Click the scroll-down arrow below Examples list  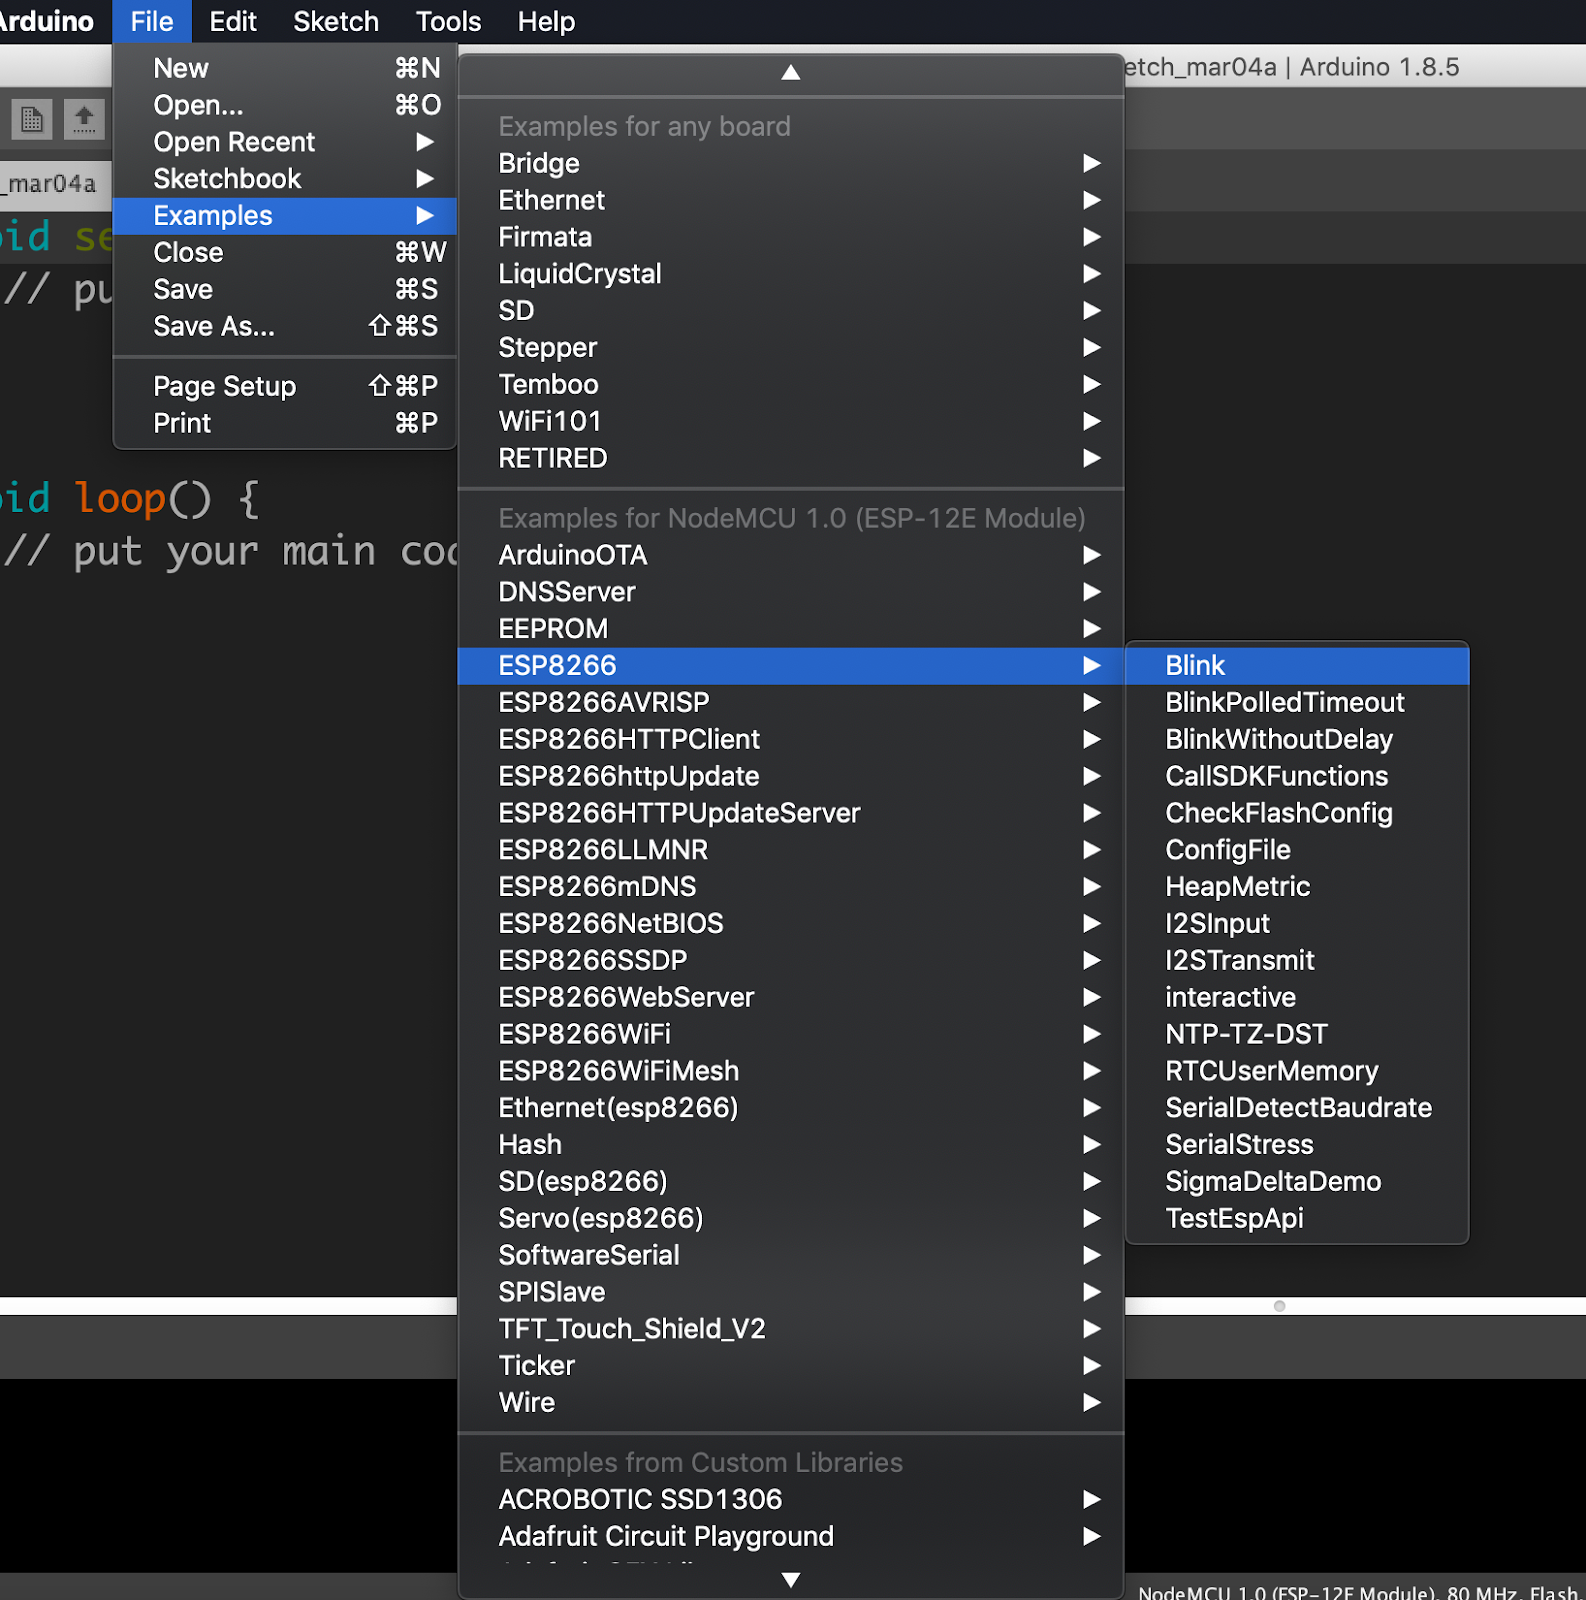pos(790,1580)
